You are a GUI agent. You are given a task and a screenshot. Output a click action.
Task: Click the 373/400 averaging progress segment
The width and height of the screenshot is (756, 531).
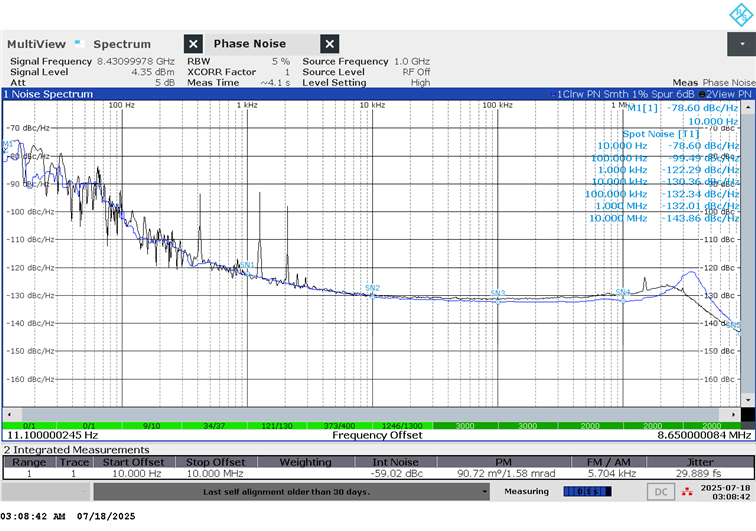point(339,426)
